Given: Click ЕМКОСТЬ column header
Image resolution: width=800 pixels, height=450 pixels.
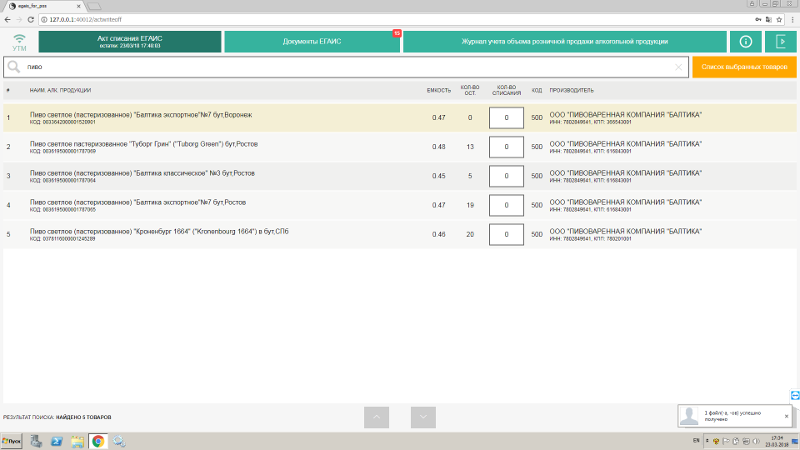Looking at the screenshot, I should pyautogui.click(x=439, y=90).
